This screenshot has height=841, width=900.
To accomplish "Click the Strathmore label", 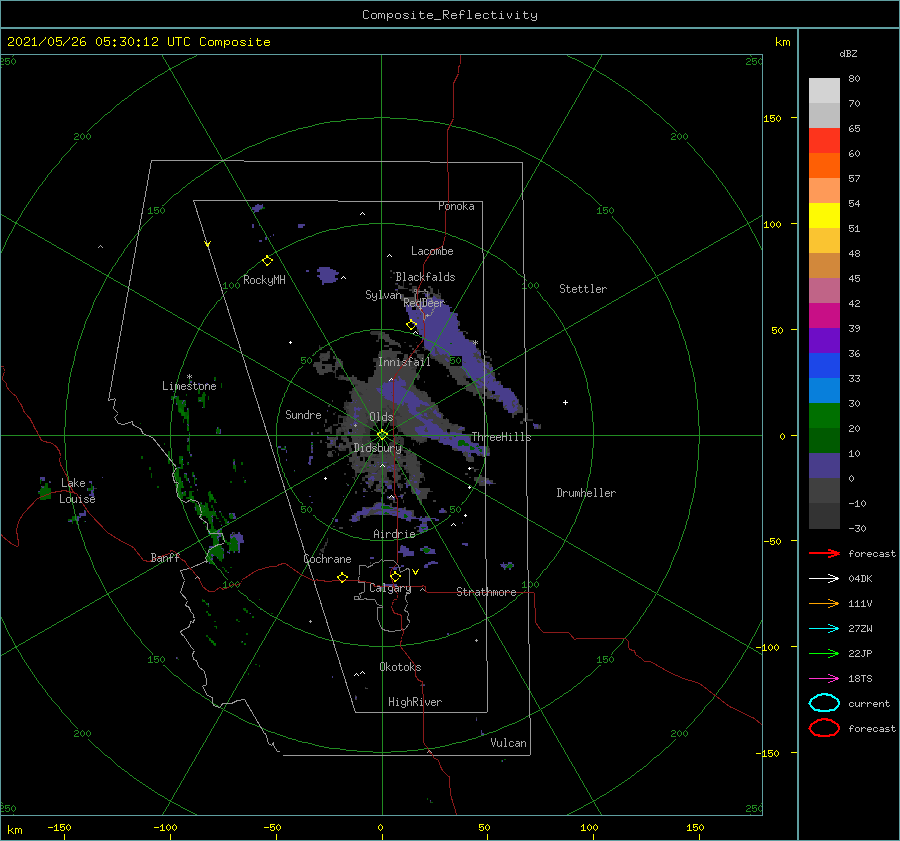I will click(486, 592).
